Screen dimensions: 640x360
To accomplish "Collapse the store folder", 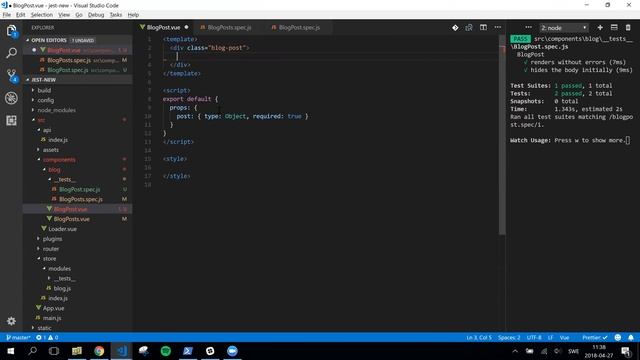I will pos(49,258).
